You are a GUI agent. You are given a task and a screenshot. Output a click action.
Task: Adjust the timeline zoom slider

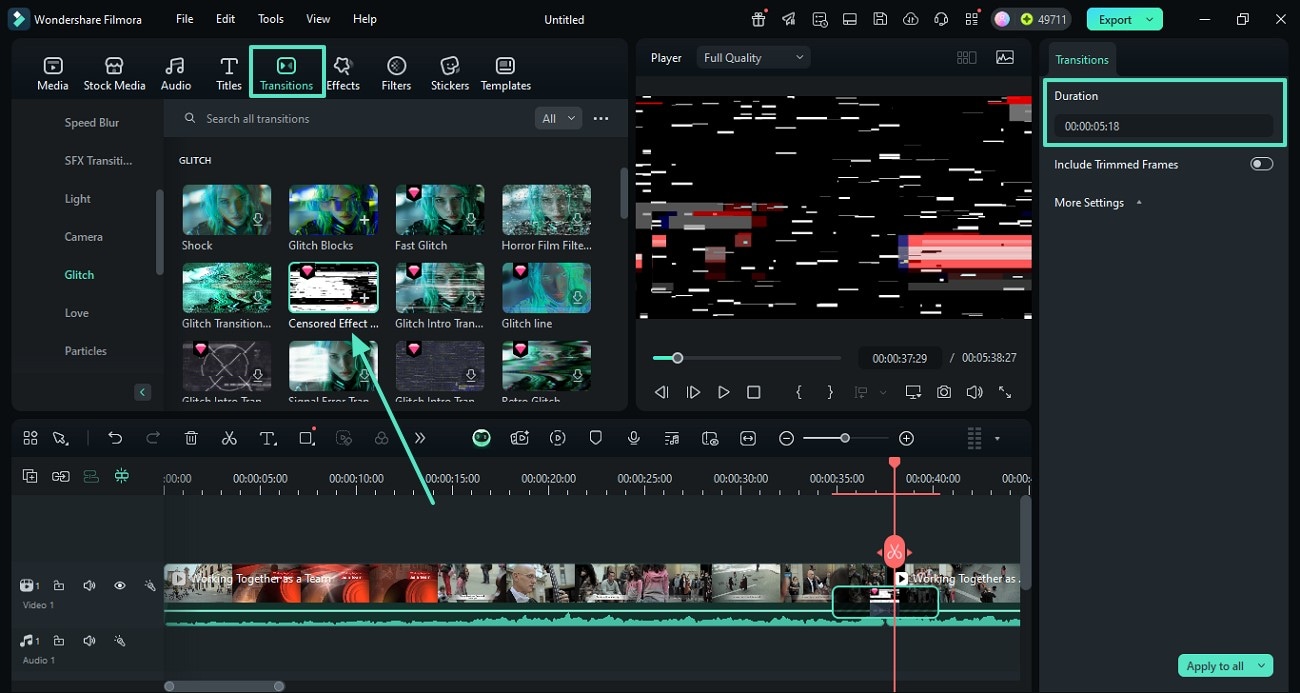pyautogui.click(x=845, y=438)
